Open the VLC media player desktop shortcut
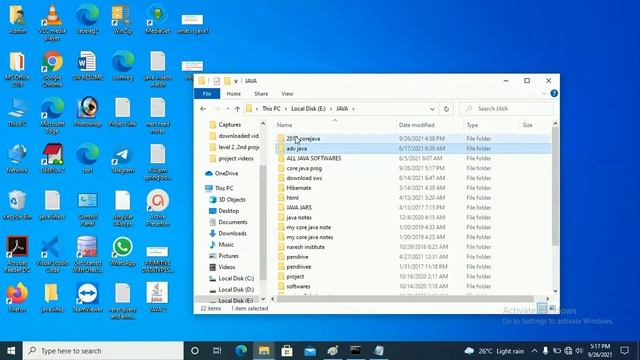 tap(52, 22)
